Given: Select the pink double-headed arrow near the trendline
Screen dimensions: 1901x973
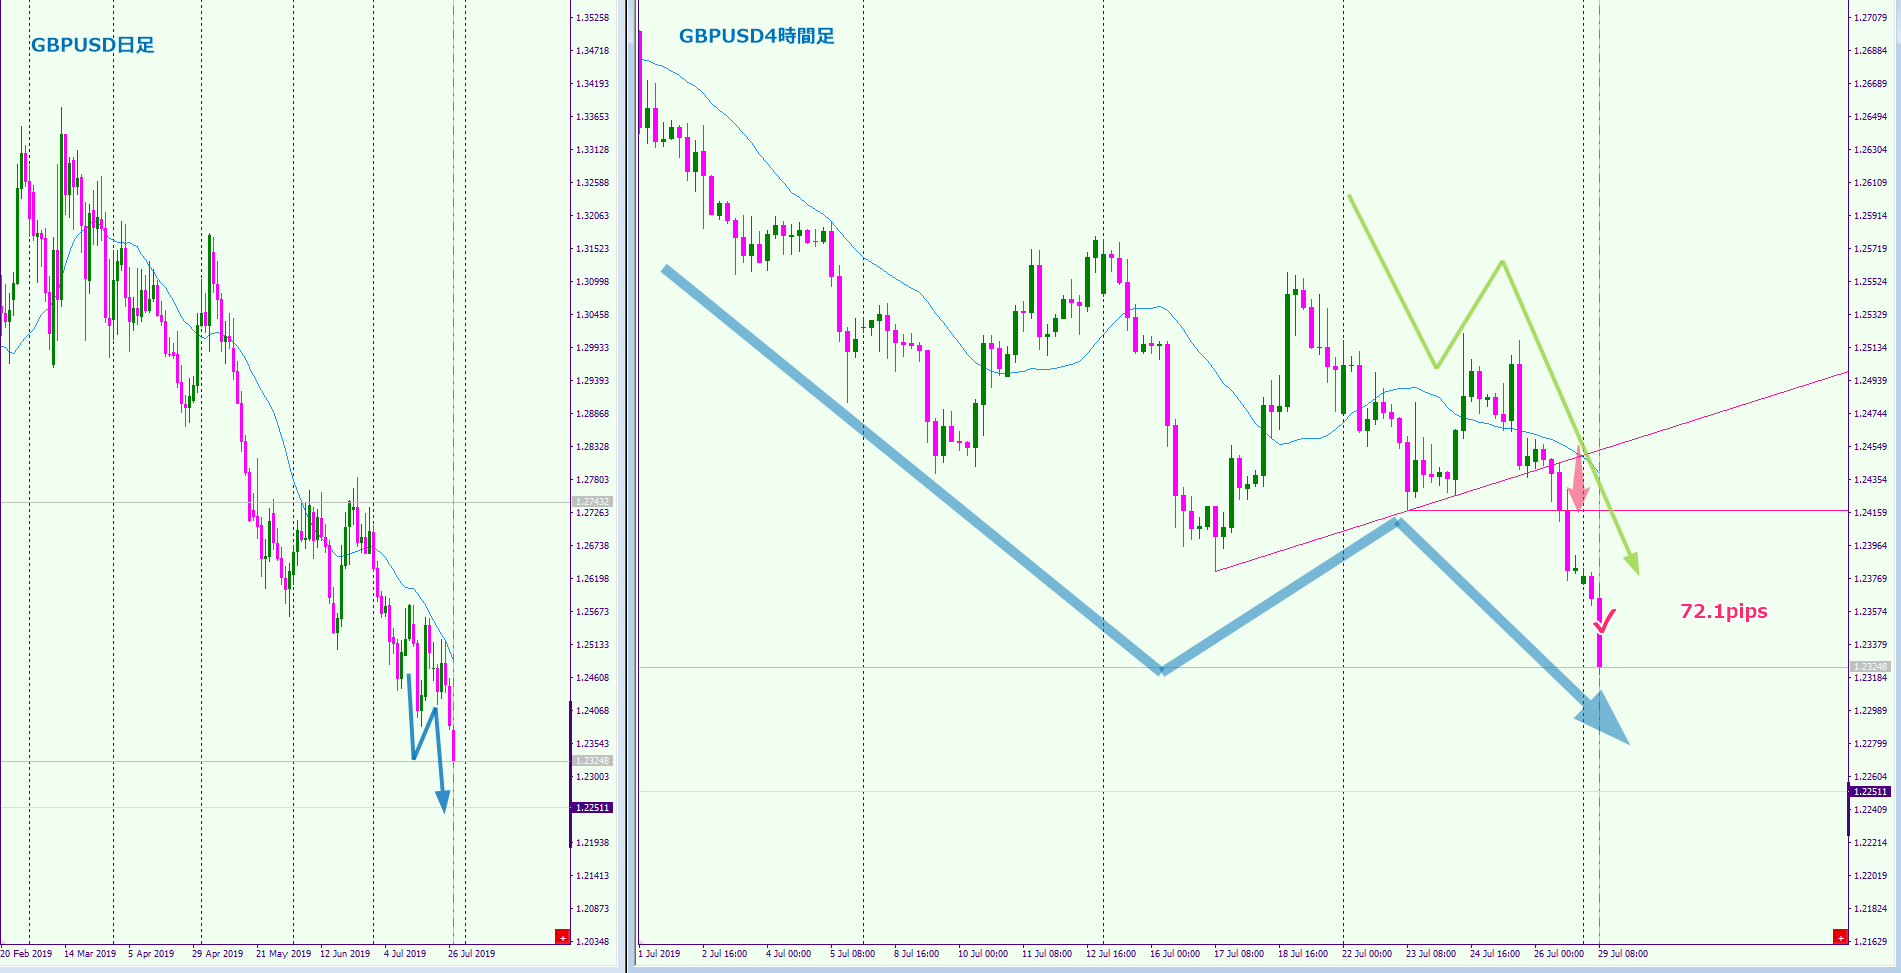Looking at the screenshot, I should [1579, 479].
